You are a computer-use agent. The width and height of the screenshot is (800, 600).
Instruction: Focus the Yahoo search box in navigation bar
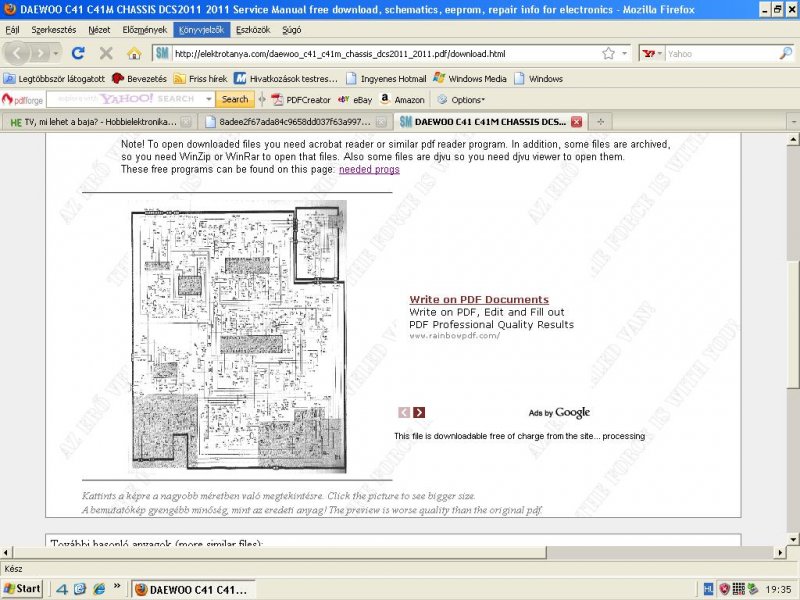[x=721, y=53]
